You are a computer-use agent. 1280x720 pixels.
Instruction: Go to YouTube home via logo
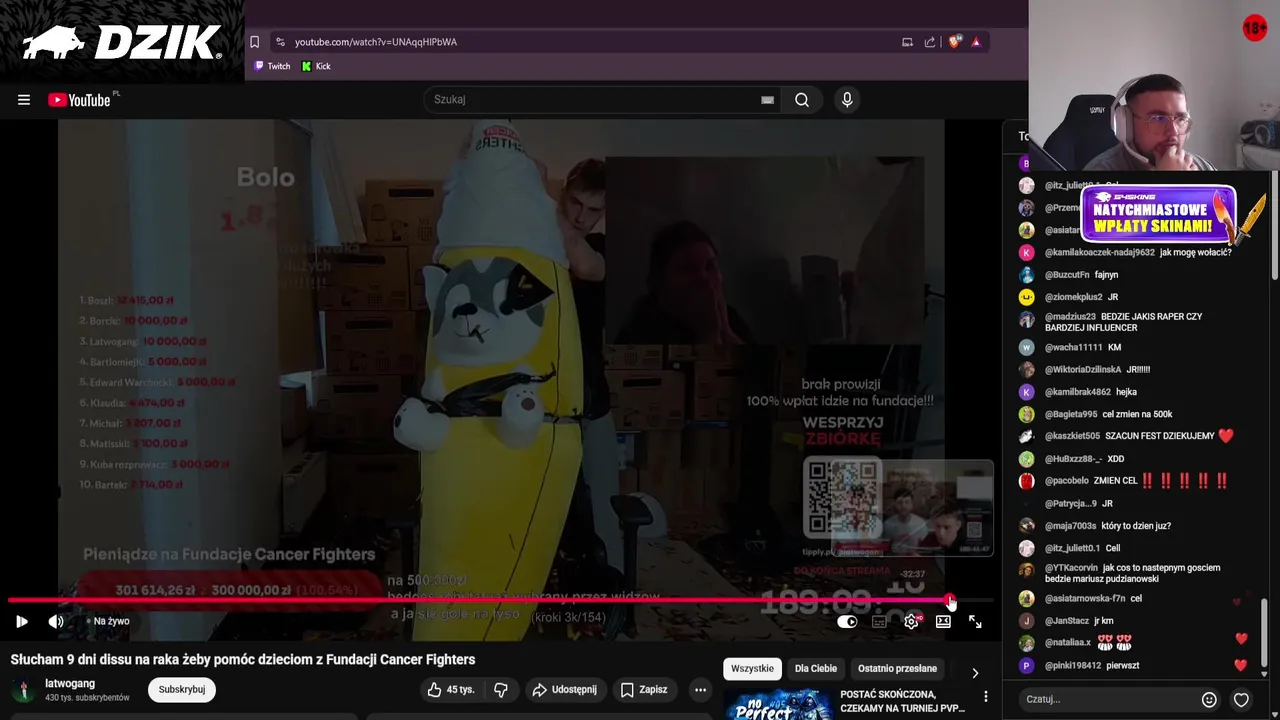(80, 100)
